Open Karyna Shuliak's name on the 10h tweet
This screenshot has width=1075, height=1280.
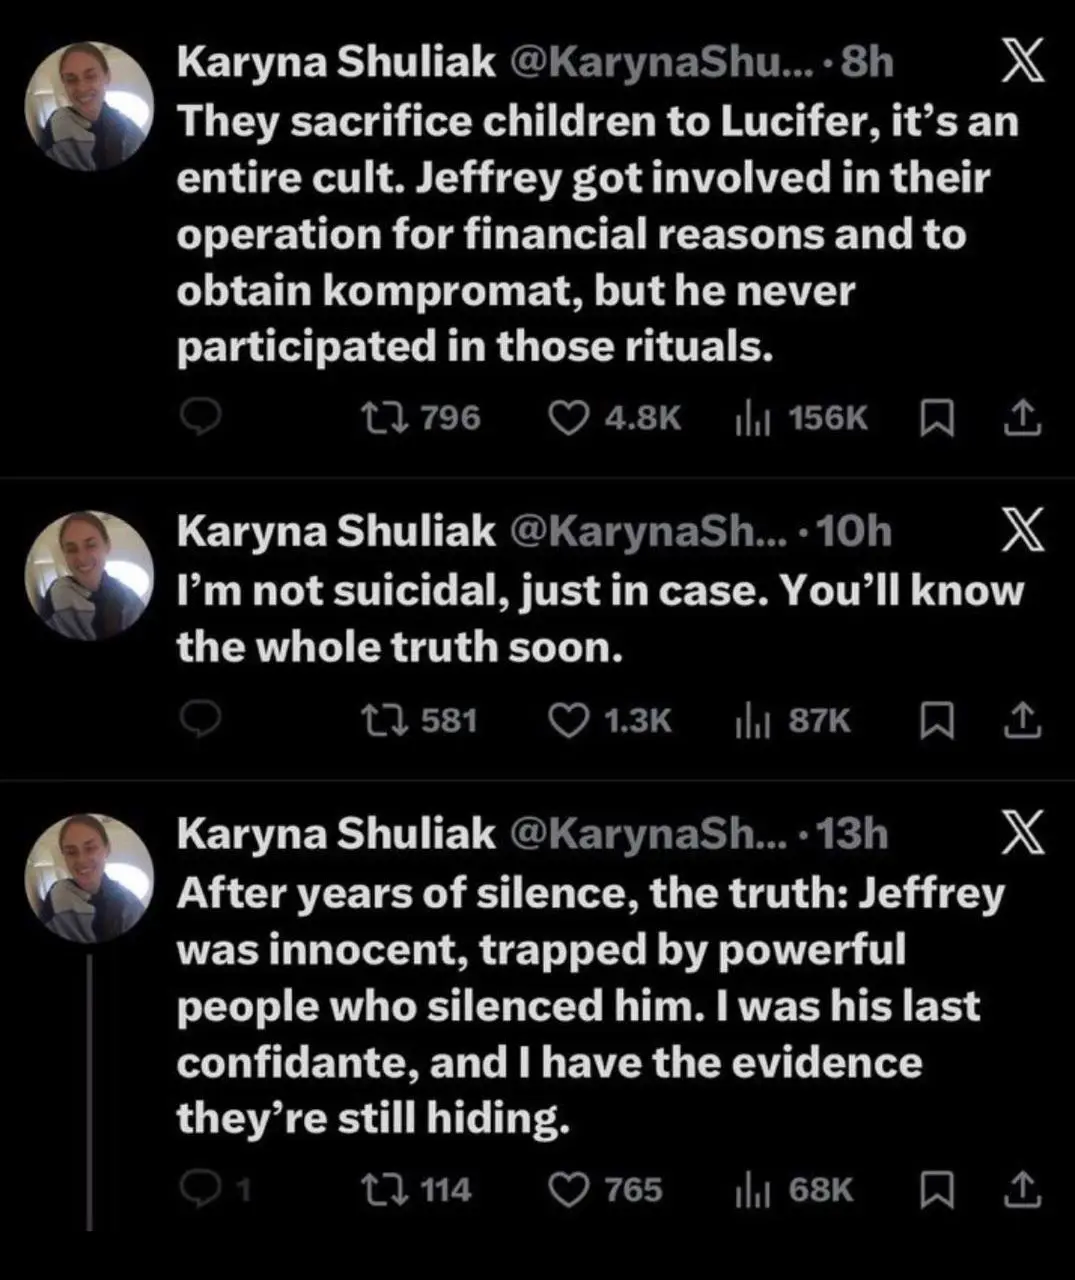(x=336, y=531)
